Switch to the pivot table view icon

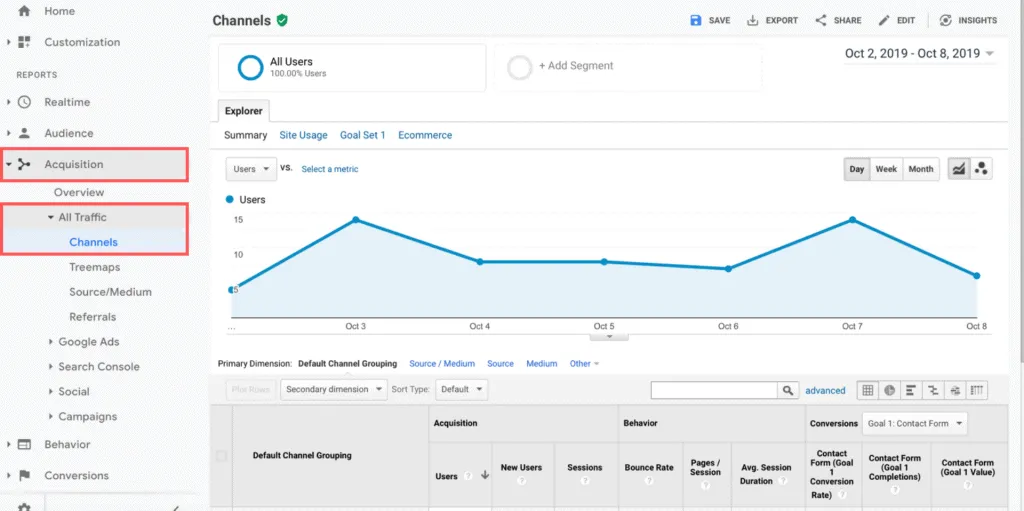click(x=978, y=390)
